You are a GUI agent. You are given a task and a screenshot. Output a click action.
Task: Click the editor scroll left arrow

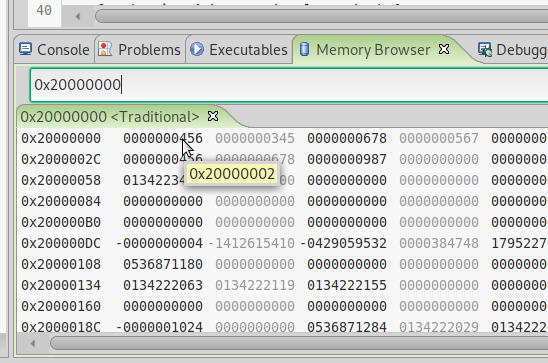(x=78, y=16)
